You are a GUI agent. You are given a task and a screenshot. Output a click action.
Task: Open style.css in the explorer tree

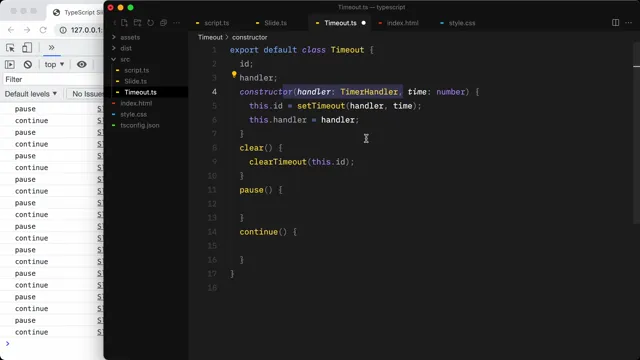(x=133, y=114)
